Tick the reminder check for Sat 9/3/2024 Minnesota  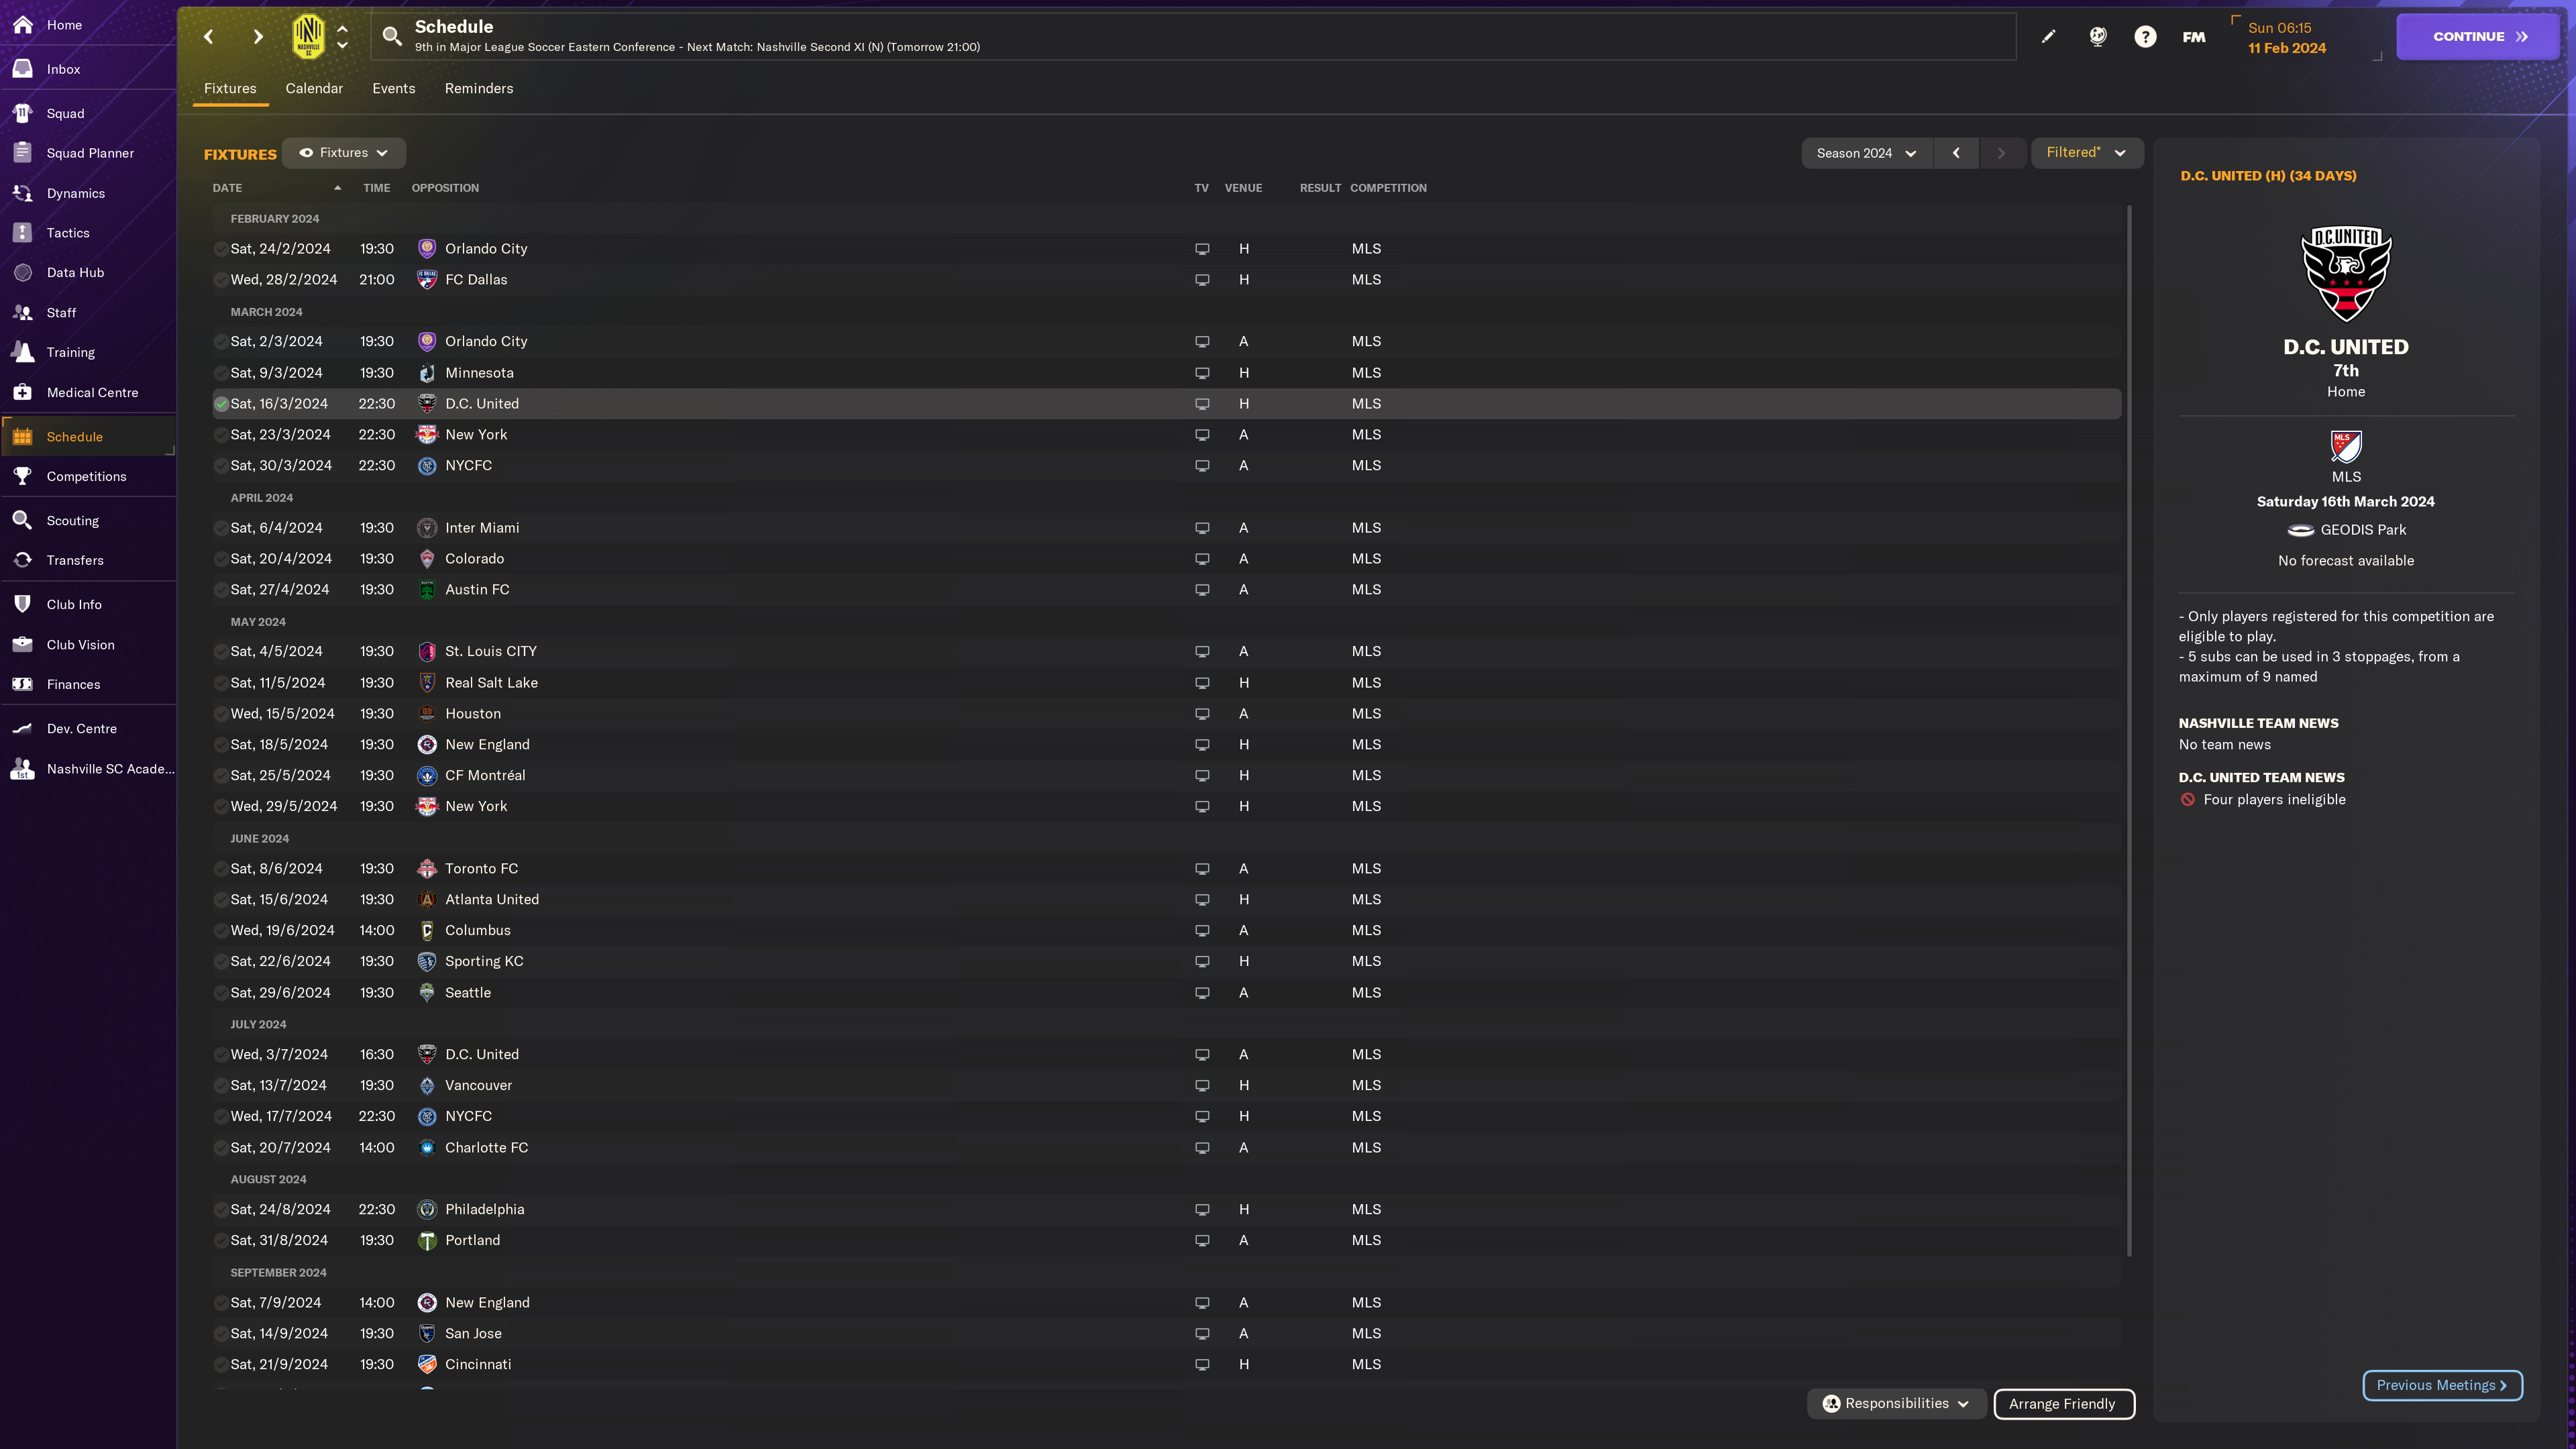coord(221,373)
